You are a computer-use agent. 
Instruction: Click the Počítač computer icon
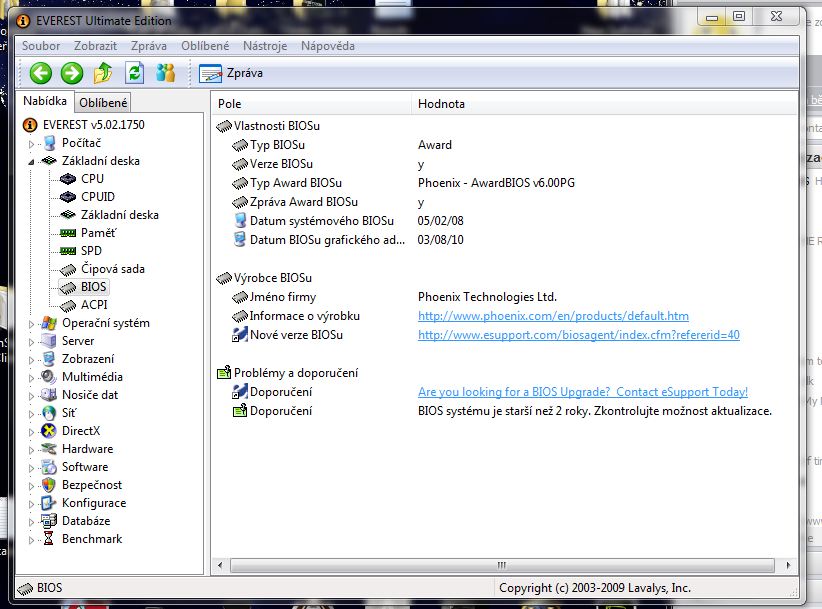coord(49,143)
